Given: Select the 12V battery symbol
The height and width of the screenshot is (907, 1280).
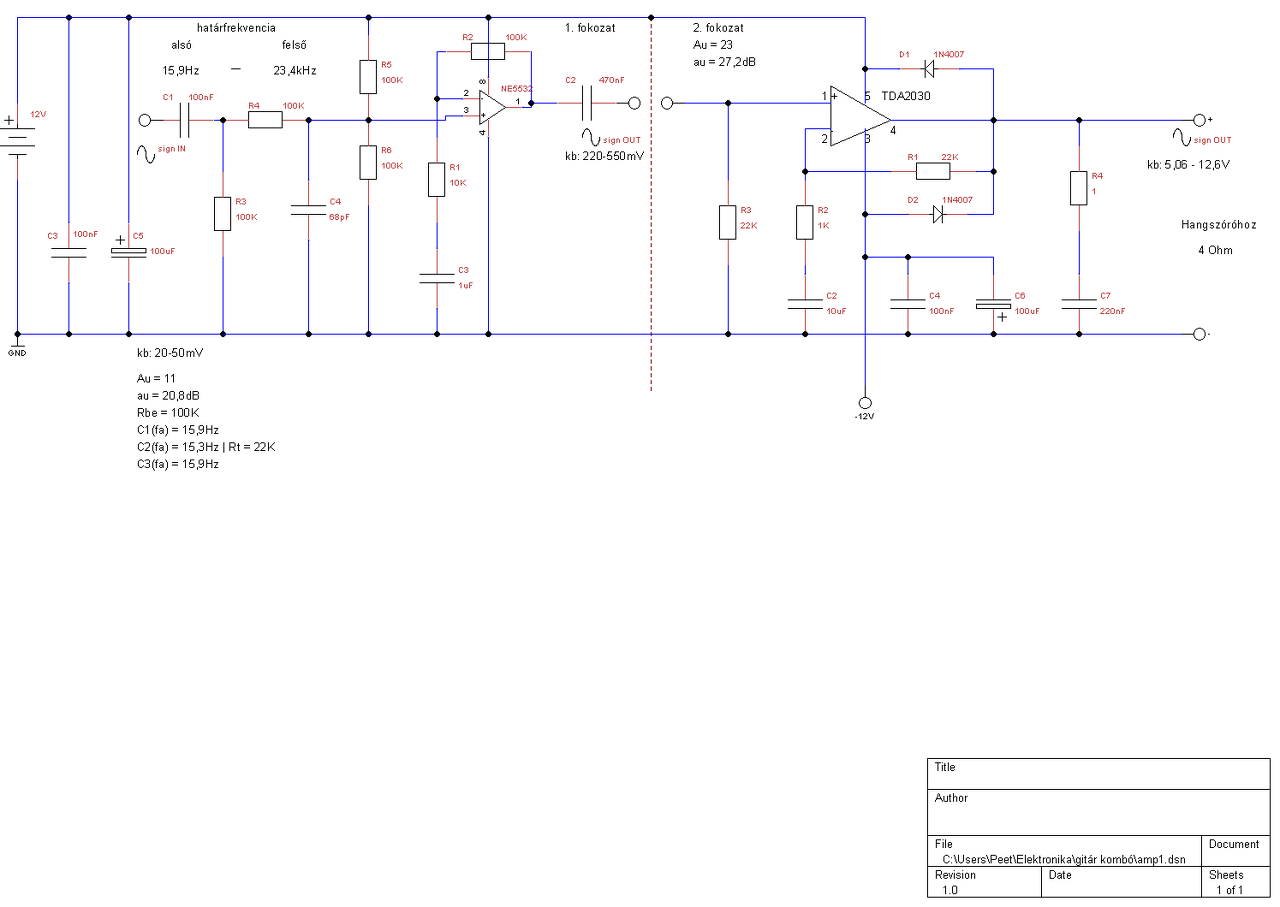Looking at the screenshot, I should coord(17,136).
